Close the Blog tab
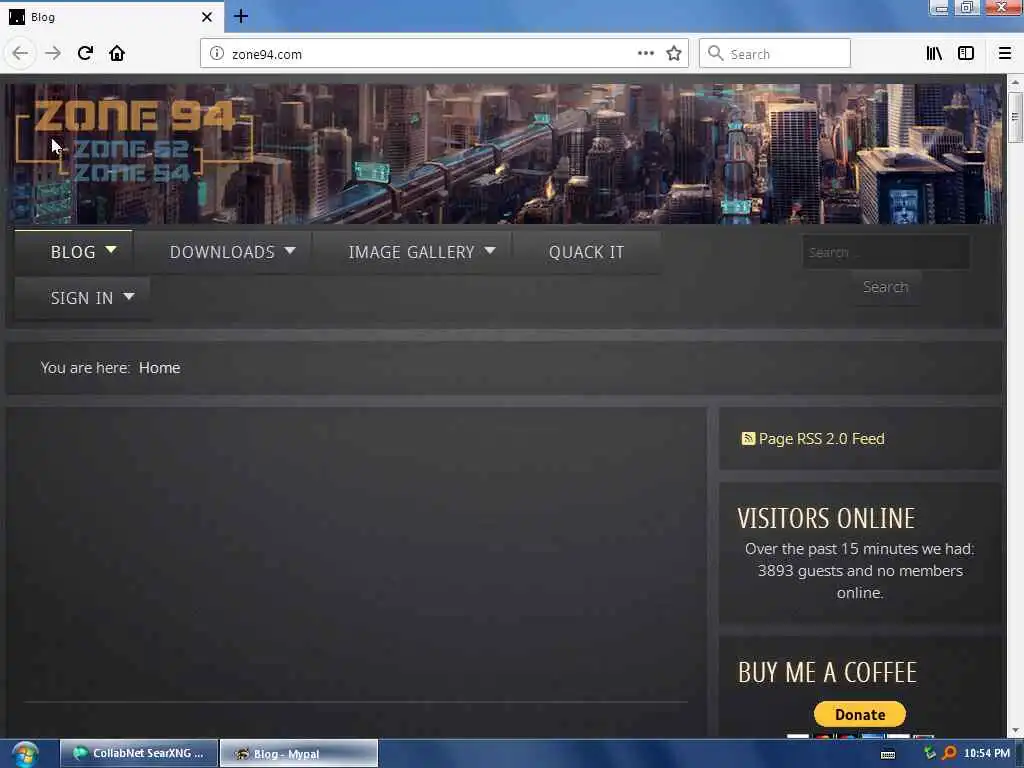 [206, 17]
